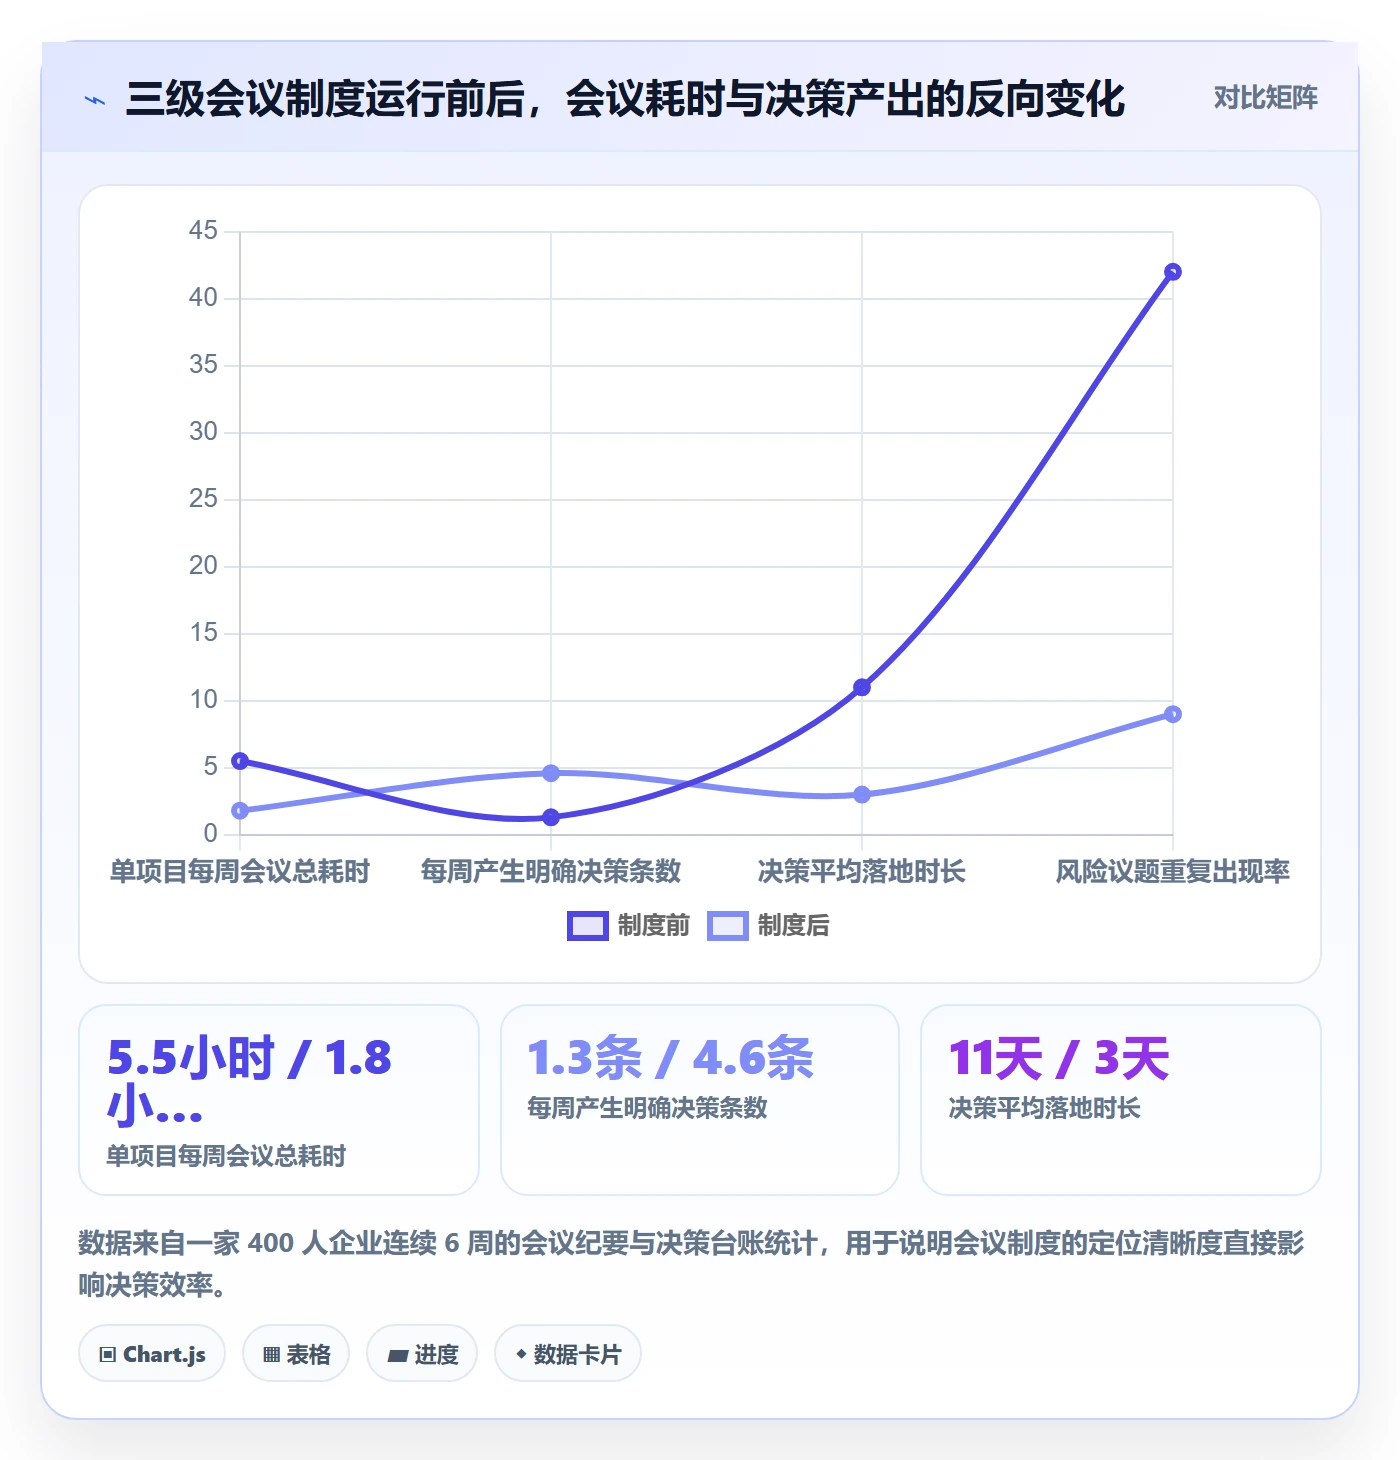Click the data source note paragraph
Viewport: 1400px width, 1460px height.
point(692,1264)
